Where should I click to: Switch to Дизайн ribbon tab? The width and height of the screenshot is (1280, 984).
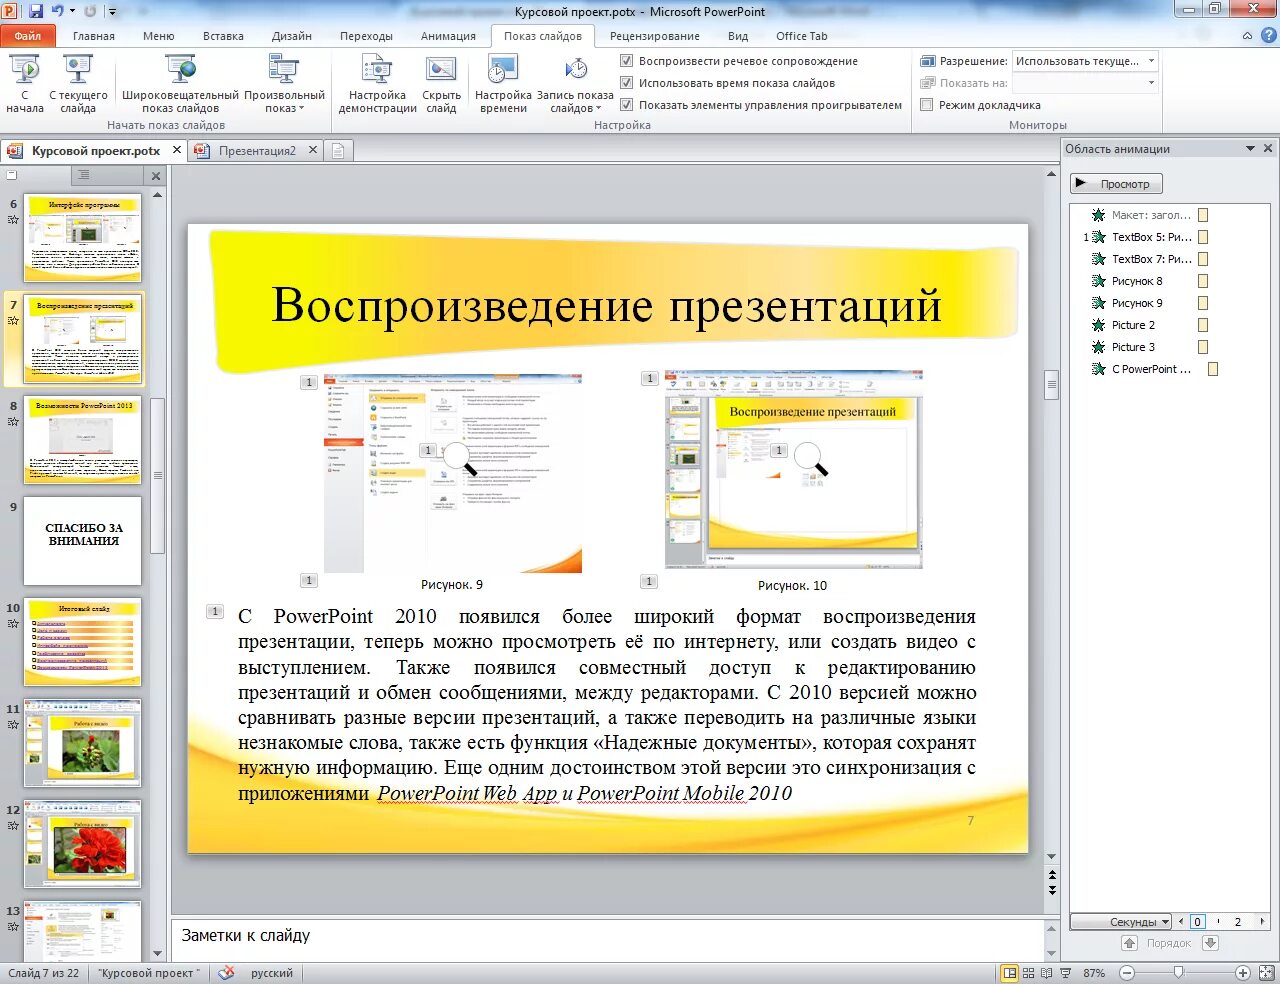292,36
